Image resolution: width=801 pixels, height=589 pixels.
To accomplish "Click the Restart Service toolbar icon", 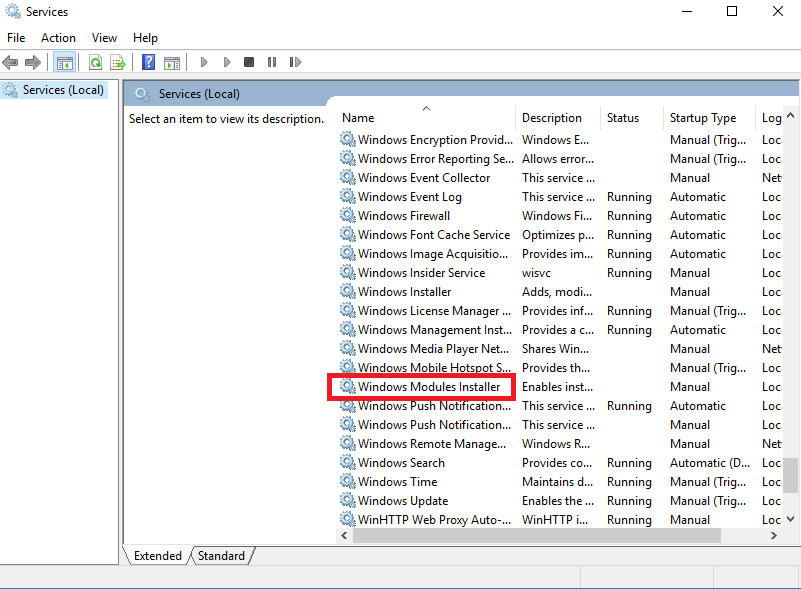I will point(295,63).
